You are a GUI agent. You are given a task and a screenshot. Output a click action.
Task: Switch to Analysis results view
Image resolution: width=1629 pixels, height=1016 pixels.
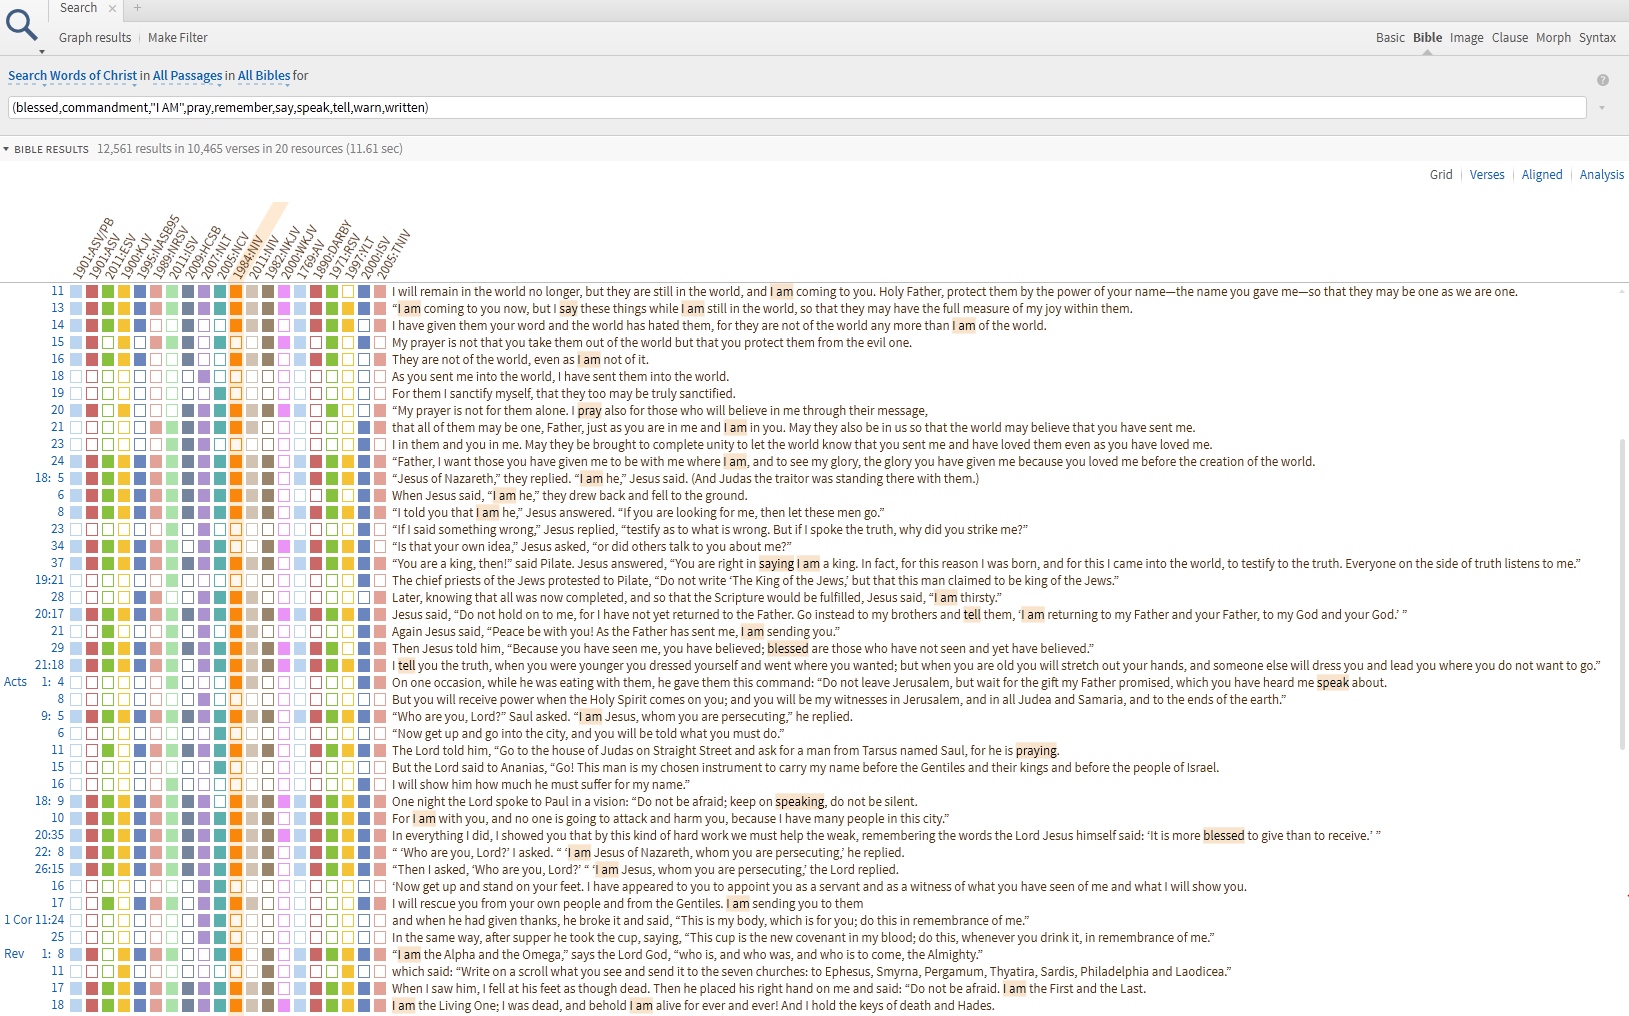click(x=1602, y=175)
